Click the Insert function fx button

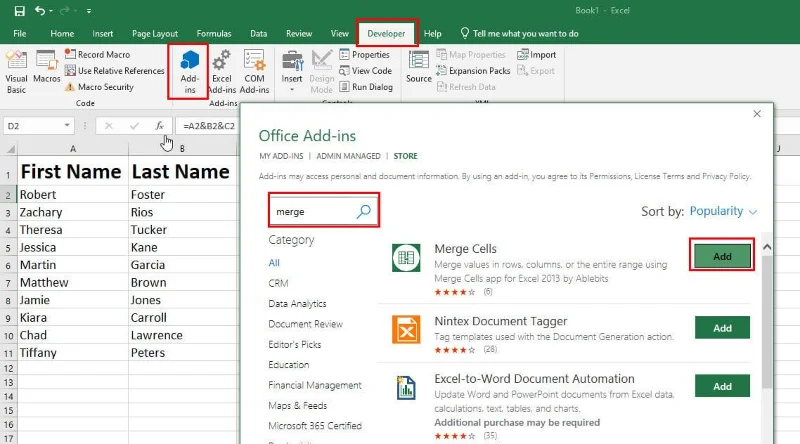(159, 126)
